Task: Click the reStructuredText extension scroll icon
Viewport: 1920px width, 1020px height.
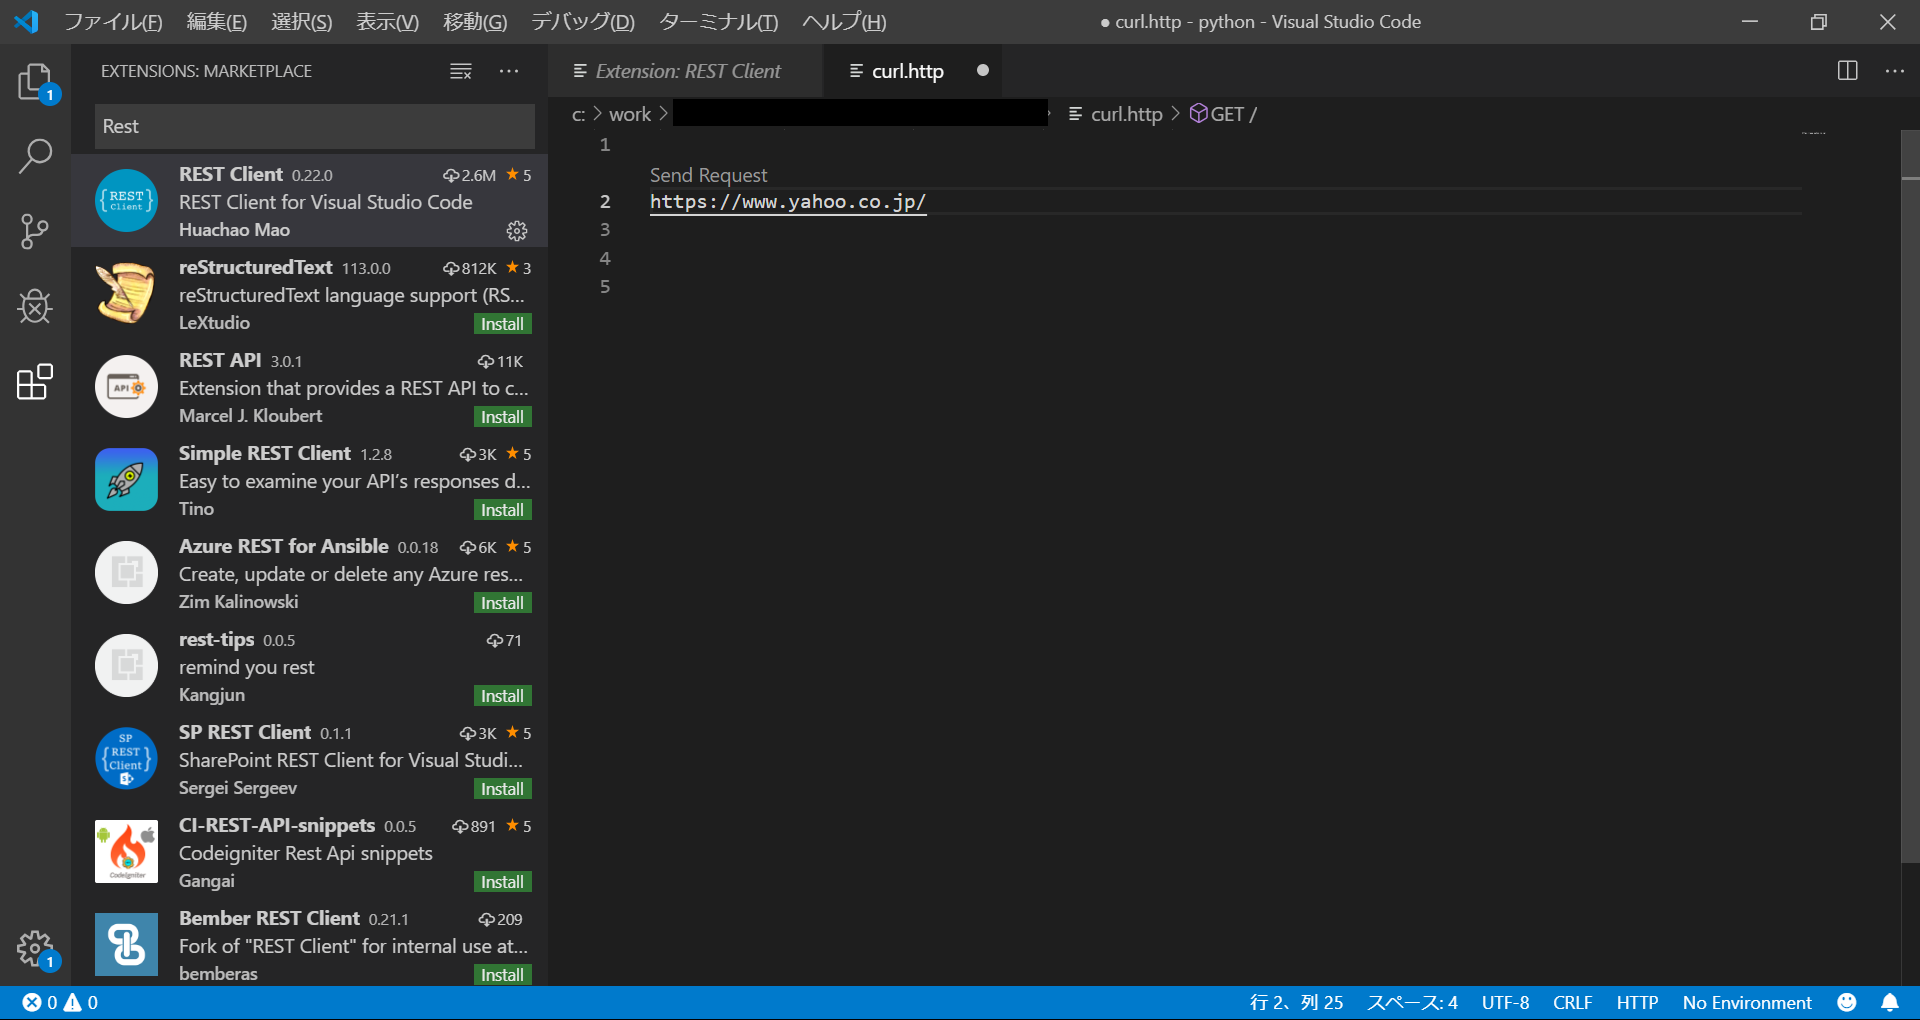Action: tap(126, 293)
